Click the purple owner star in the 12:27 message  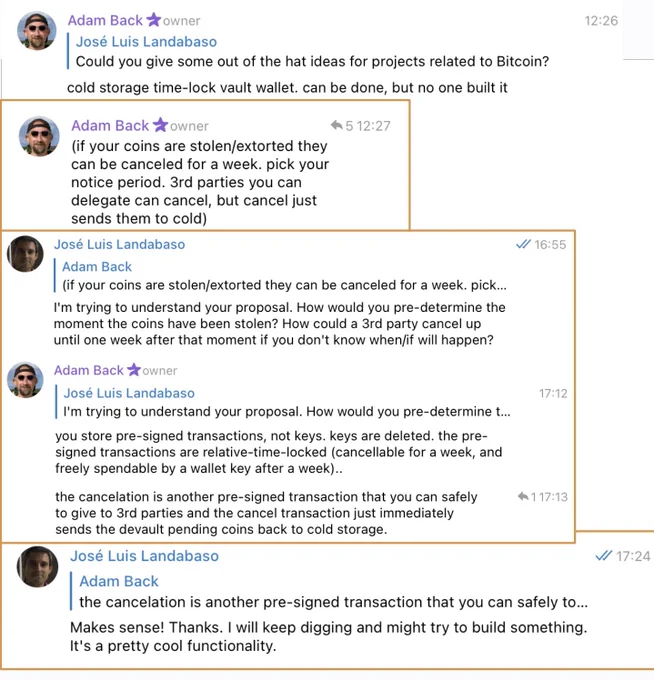(x=160, y=124)
